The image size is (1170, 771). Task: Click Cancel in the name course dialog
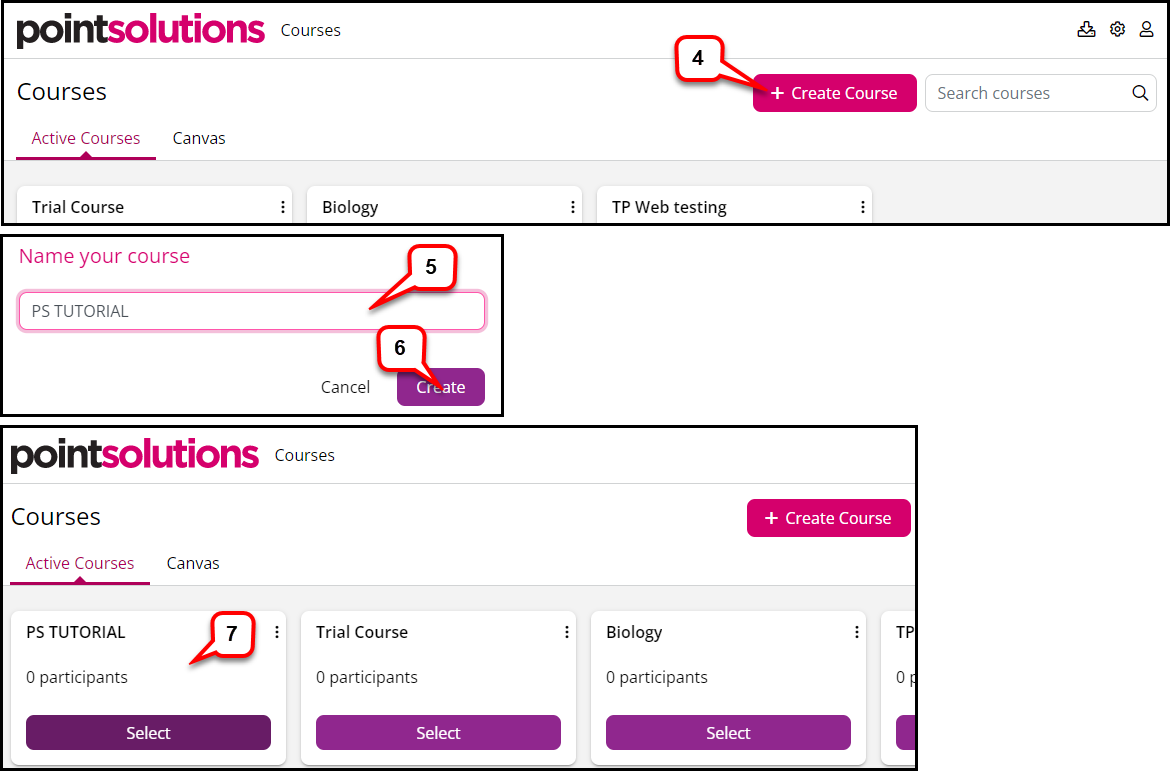click(345, 387)
